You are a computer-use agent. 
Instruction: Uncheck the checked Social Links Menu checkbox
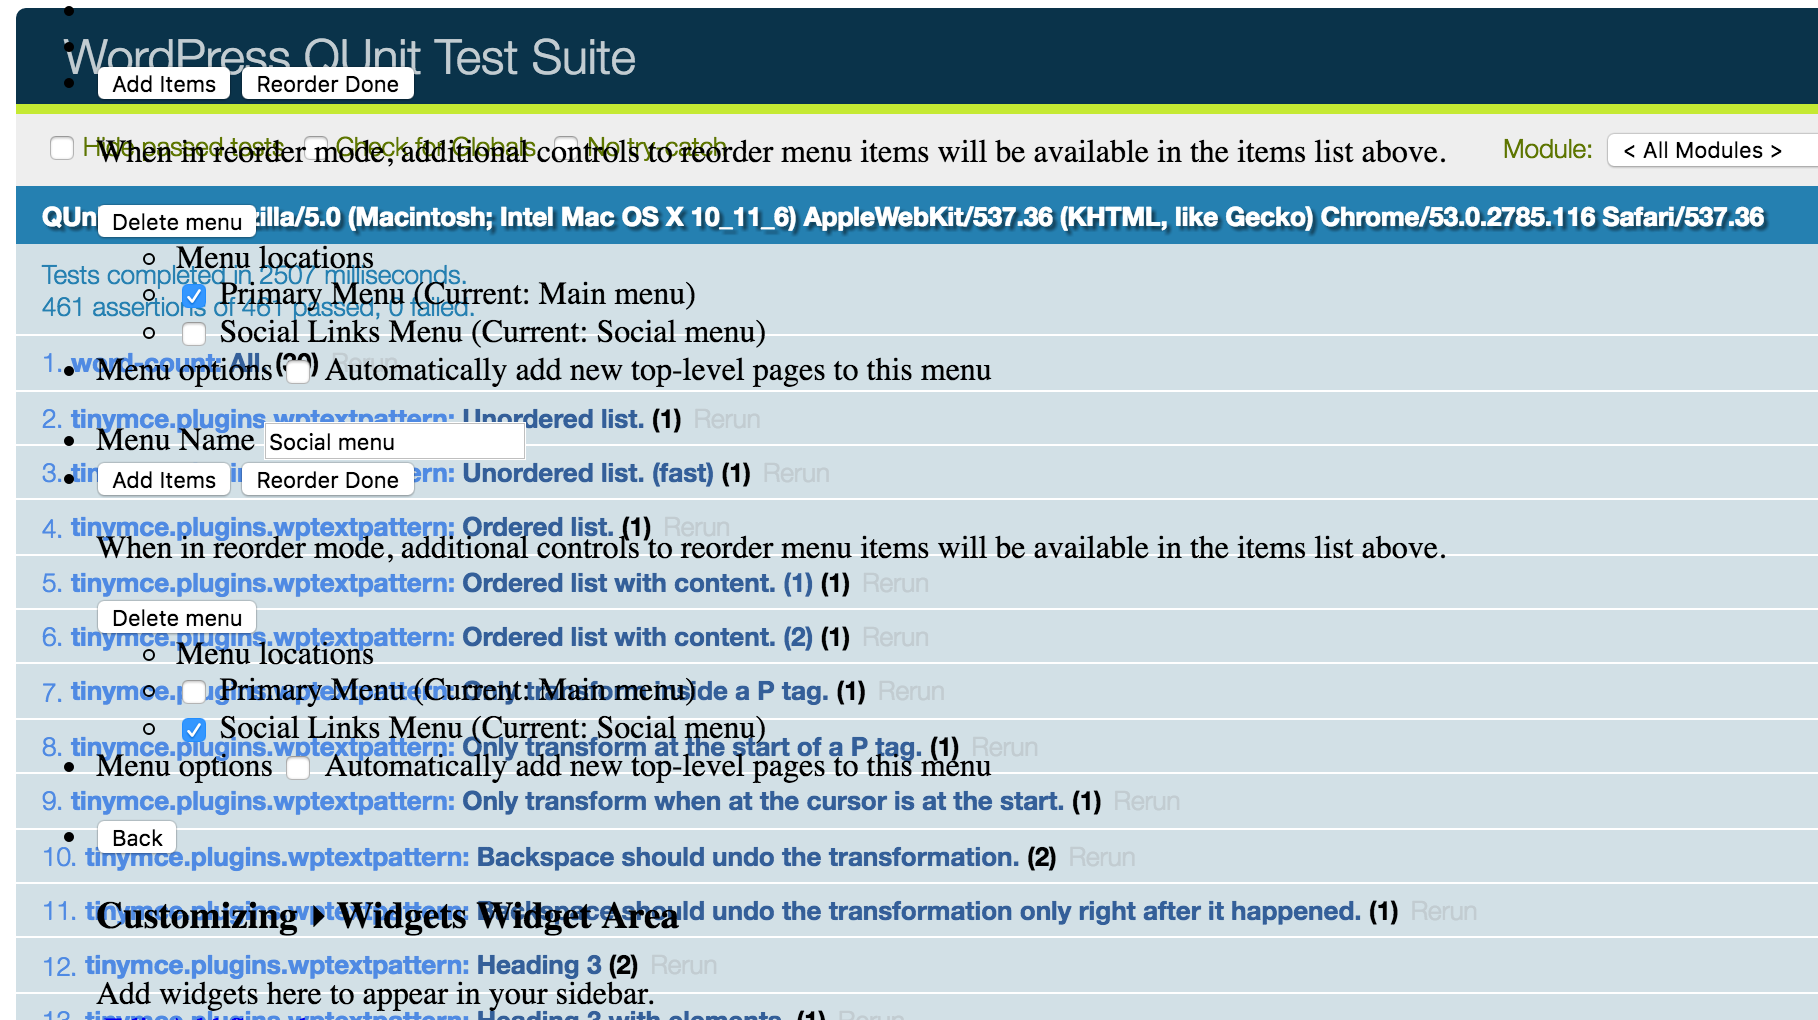(194, 729)
